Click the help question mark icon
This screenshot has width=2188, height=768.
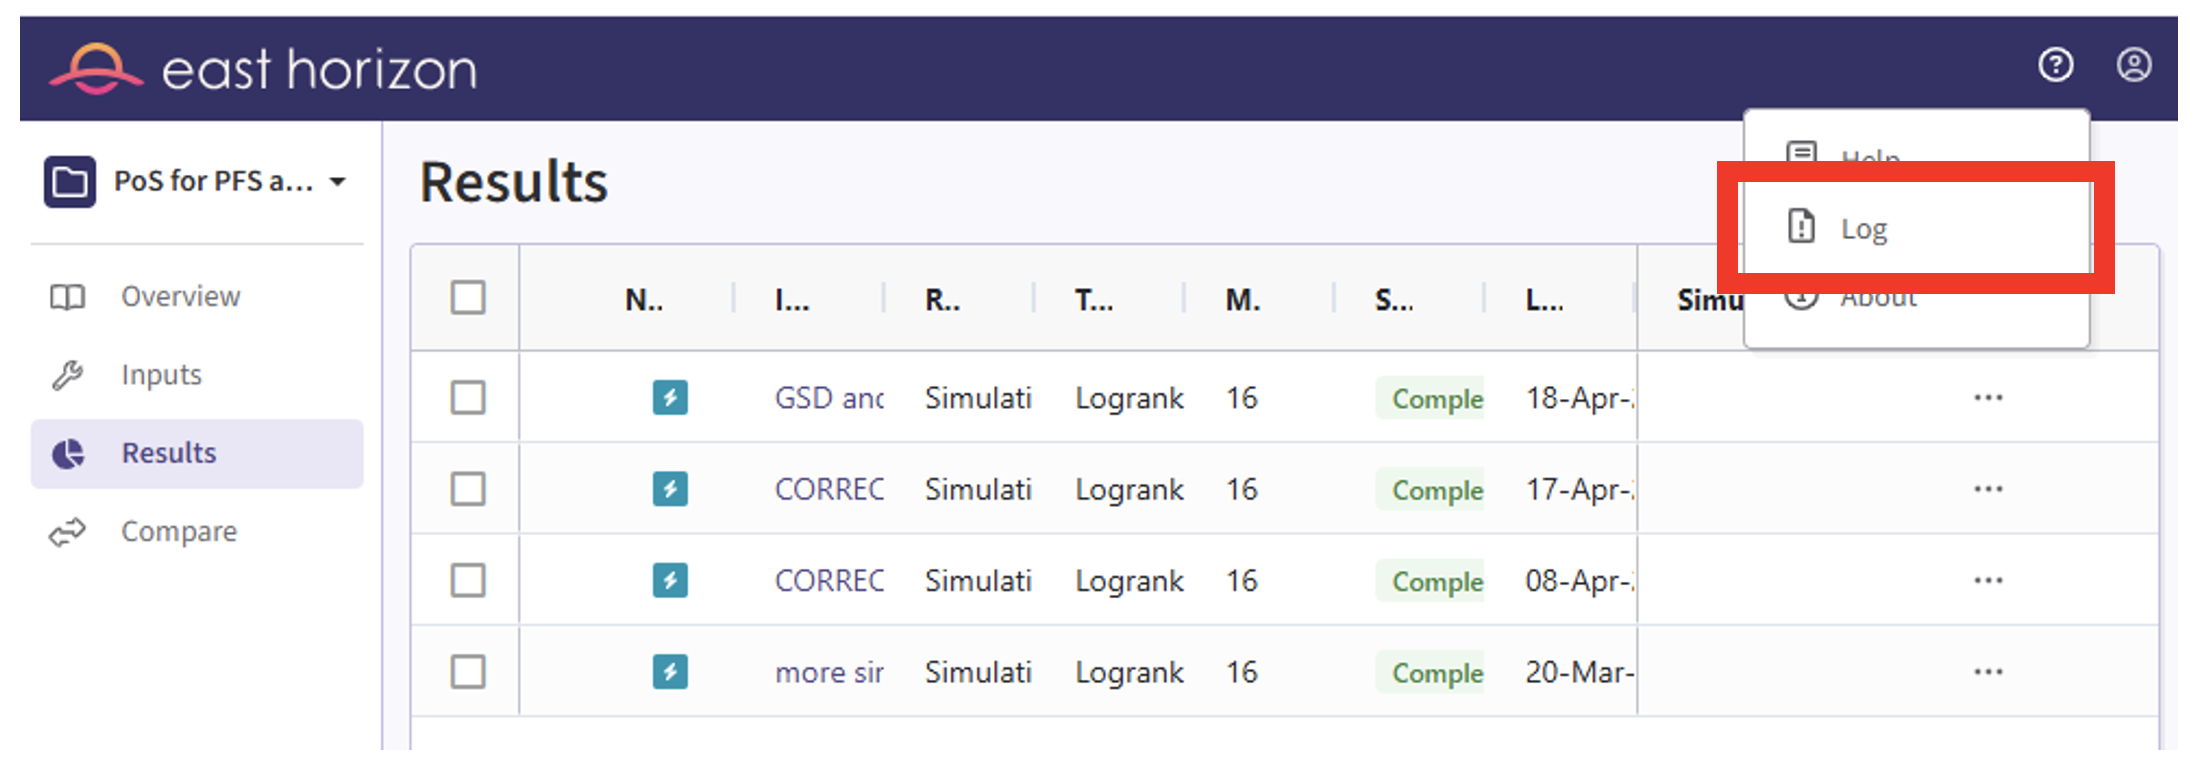[2055, 66]
